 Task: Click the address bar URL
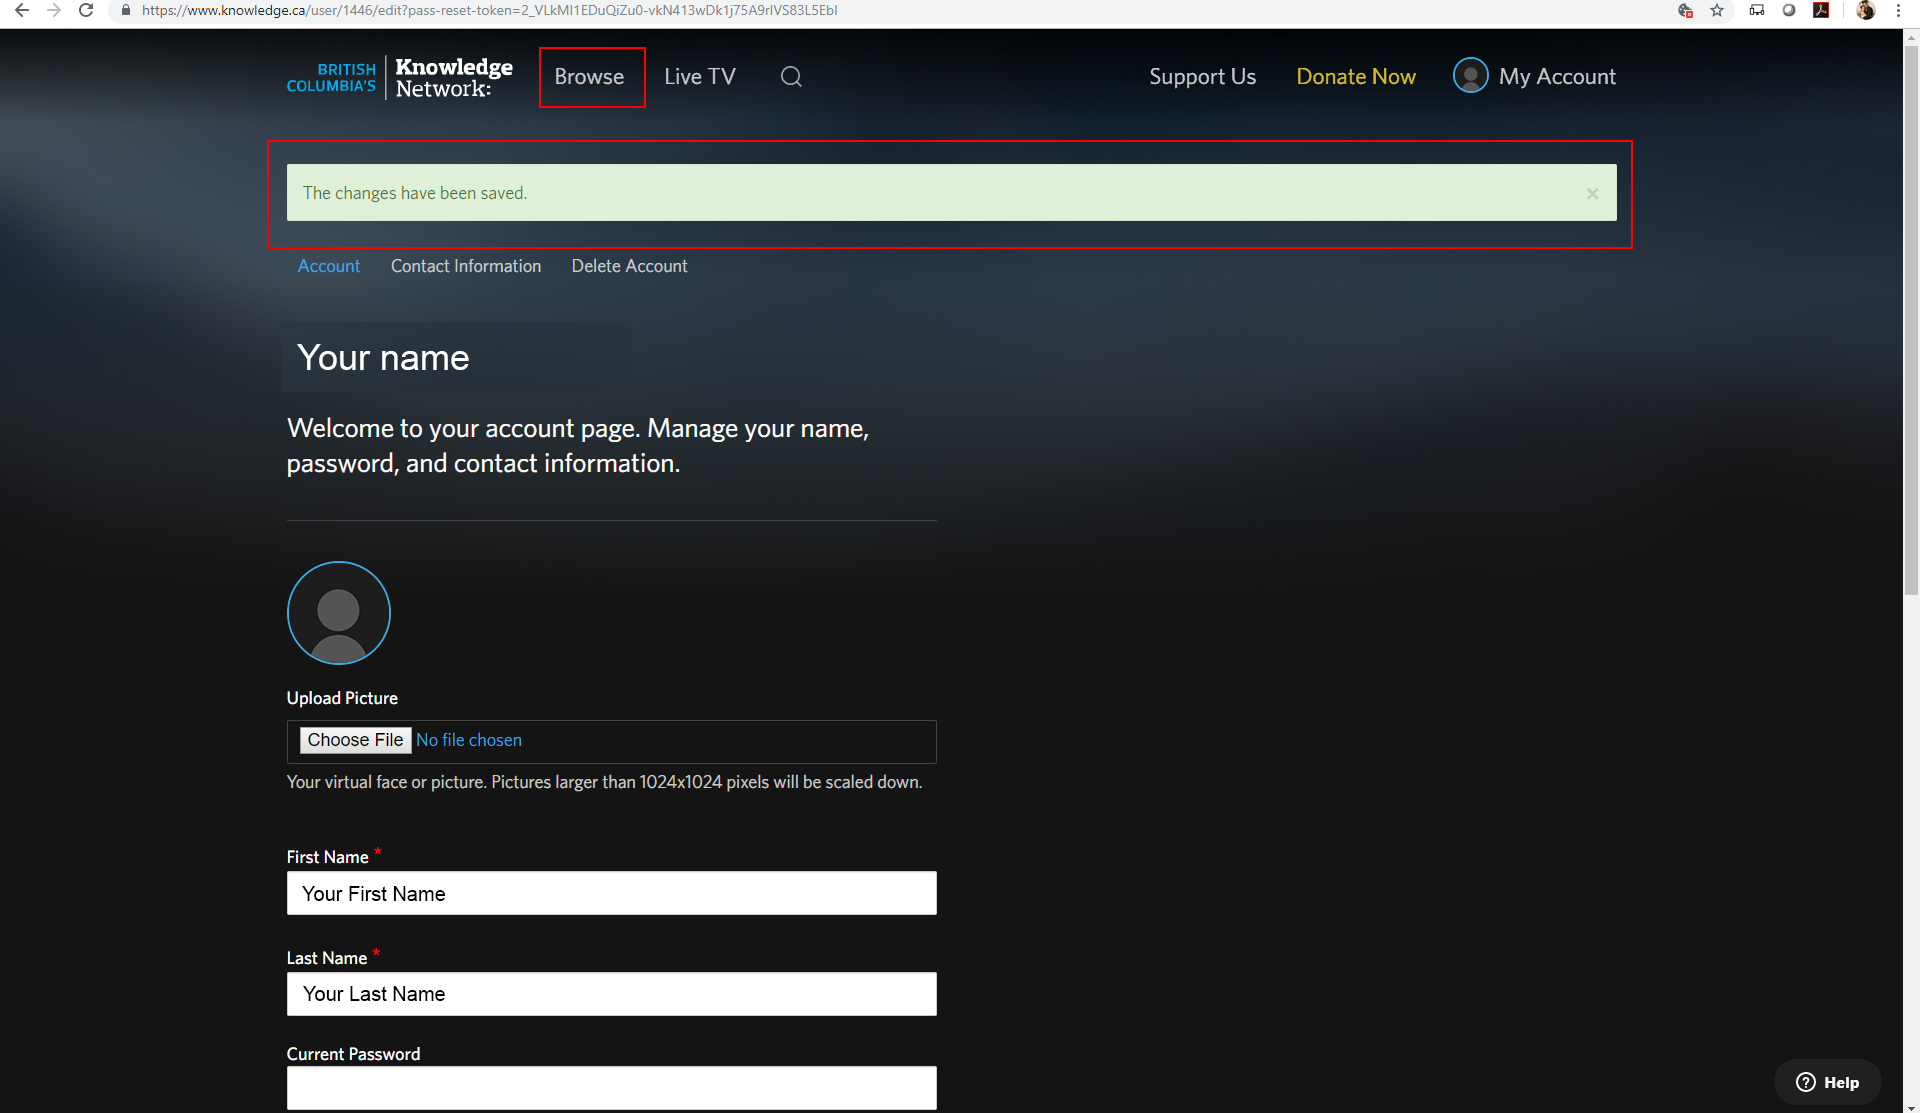click(x=489, y=10)
